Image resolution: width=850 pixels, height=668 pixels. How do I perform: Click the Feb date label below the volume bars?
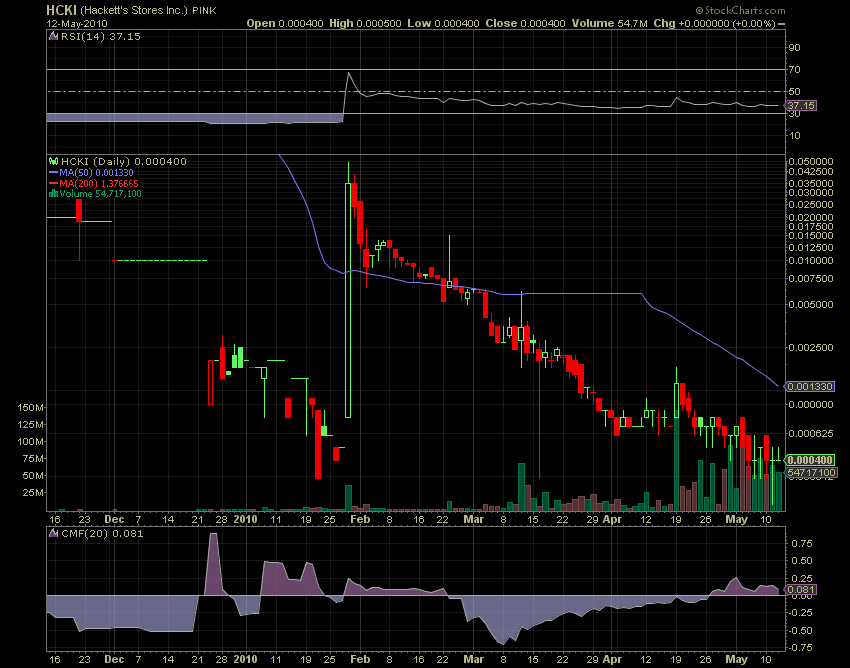[360, 519]
